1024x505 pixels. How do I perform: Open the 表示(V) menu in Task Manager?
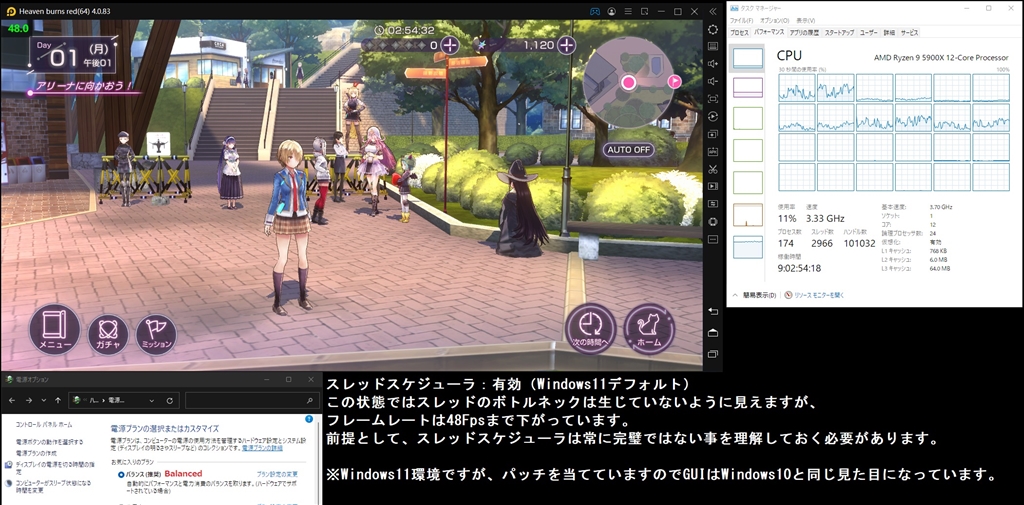coord(804,21)
